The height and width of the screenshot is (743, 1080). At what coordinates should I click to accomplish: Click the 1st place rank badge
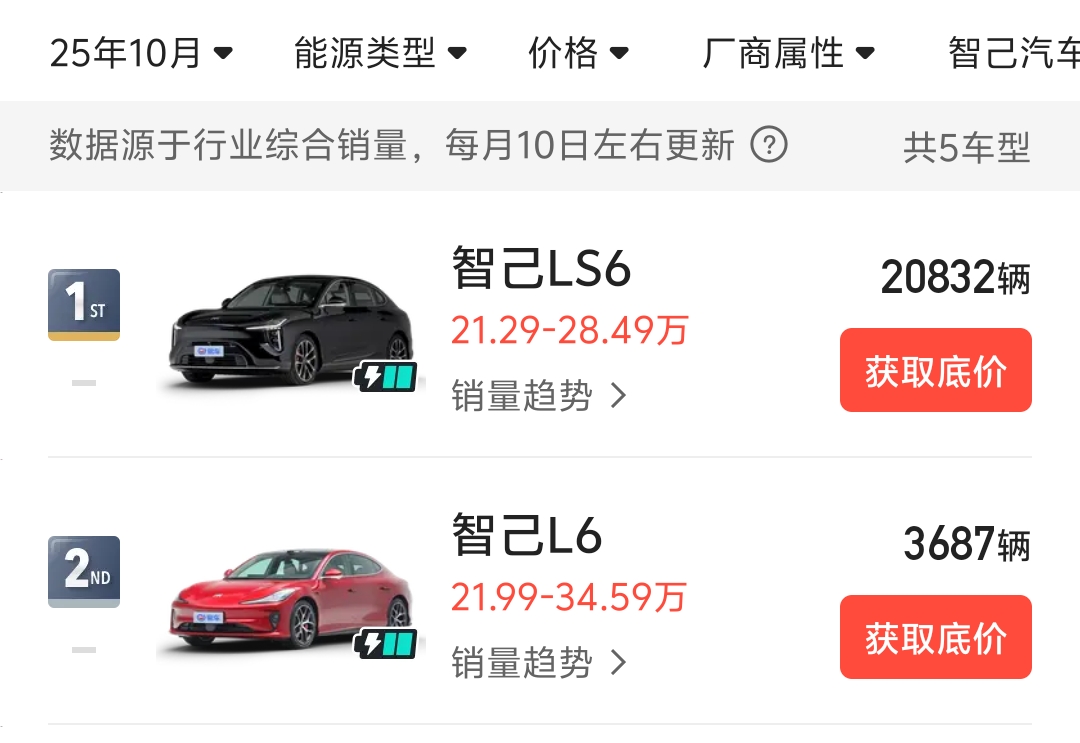coord(84,304)
